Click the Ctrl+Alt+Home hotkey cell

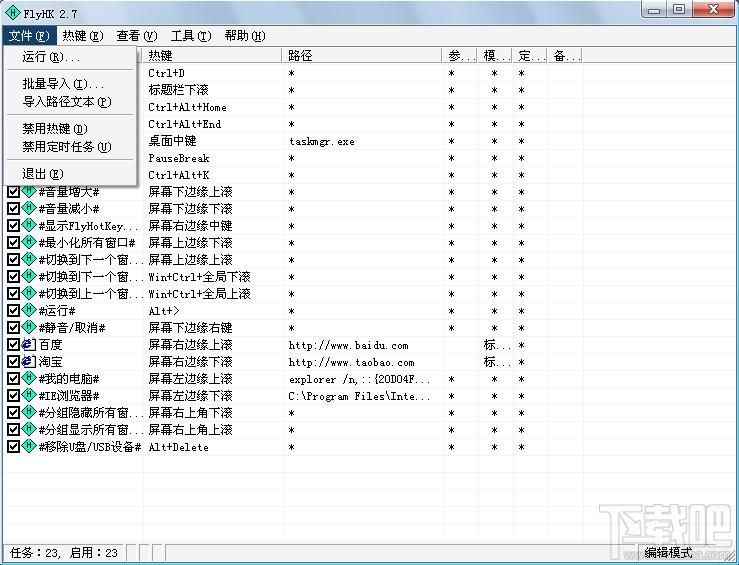click(187, 107)
